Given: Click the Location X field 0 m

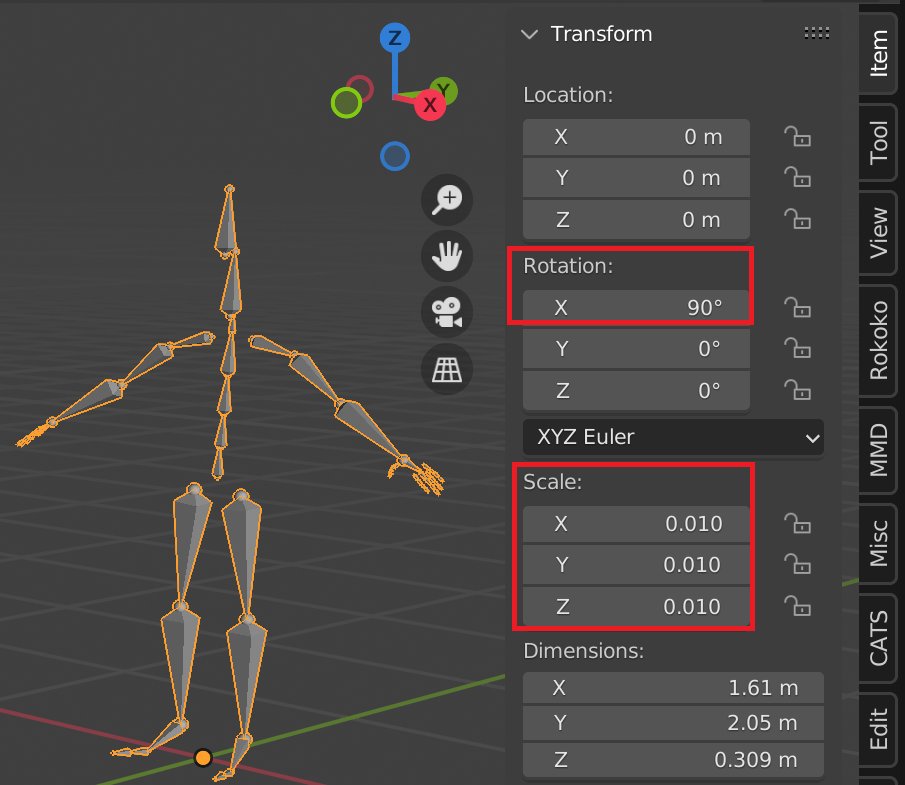Looking at the screenshot, I should (636, 137).
